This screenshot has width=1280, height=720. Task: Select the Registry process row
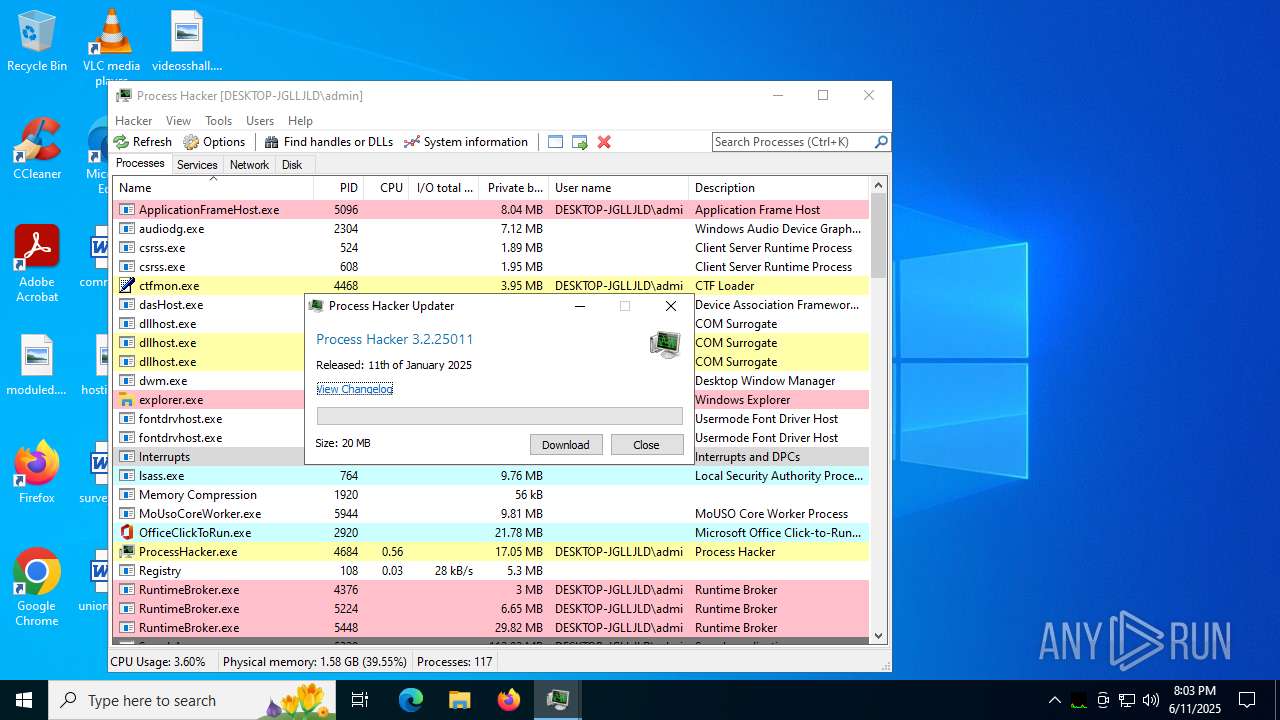pos(491,571)
